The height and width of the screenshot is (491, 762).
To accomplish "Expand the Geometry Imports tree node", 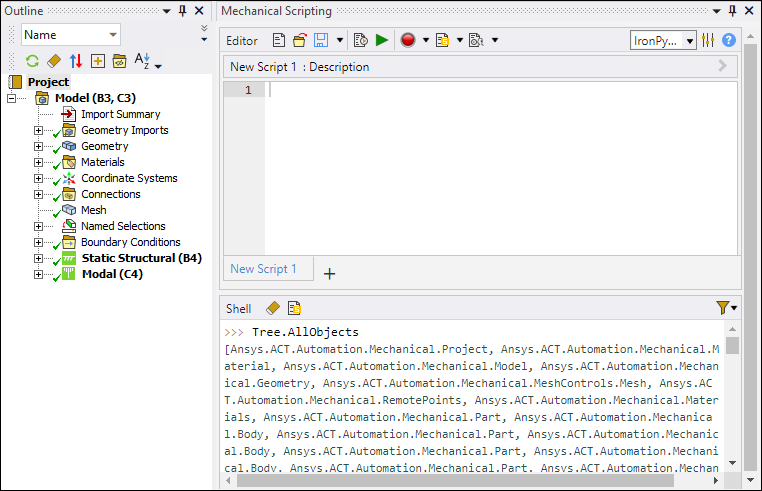I will (x=39, y=130).
